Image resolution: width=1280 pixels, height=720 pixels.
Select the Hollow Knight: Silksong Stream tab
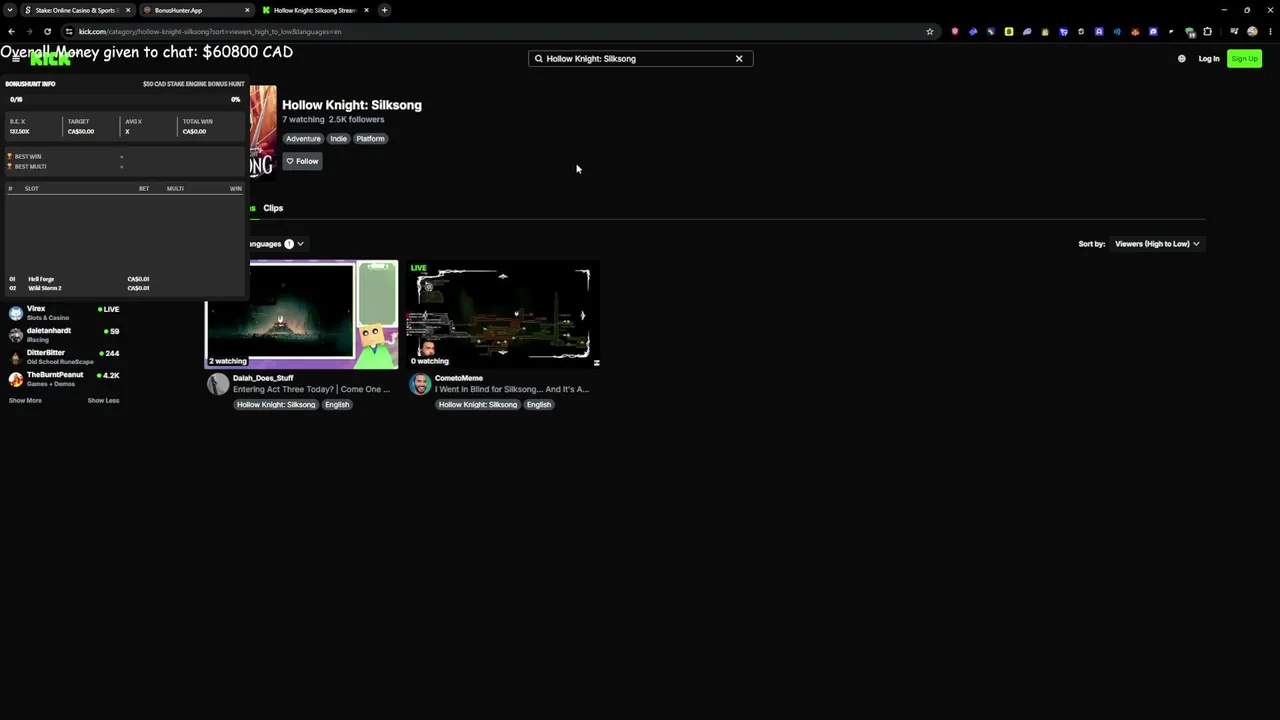[x=314, y=10]
